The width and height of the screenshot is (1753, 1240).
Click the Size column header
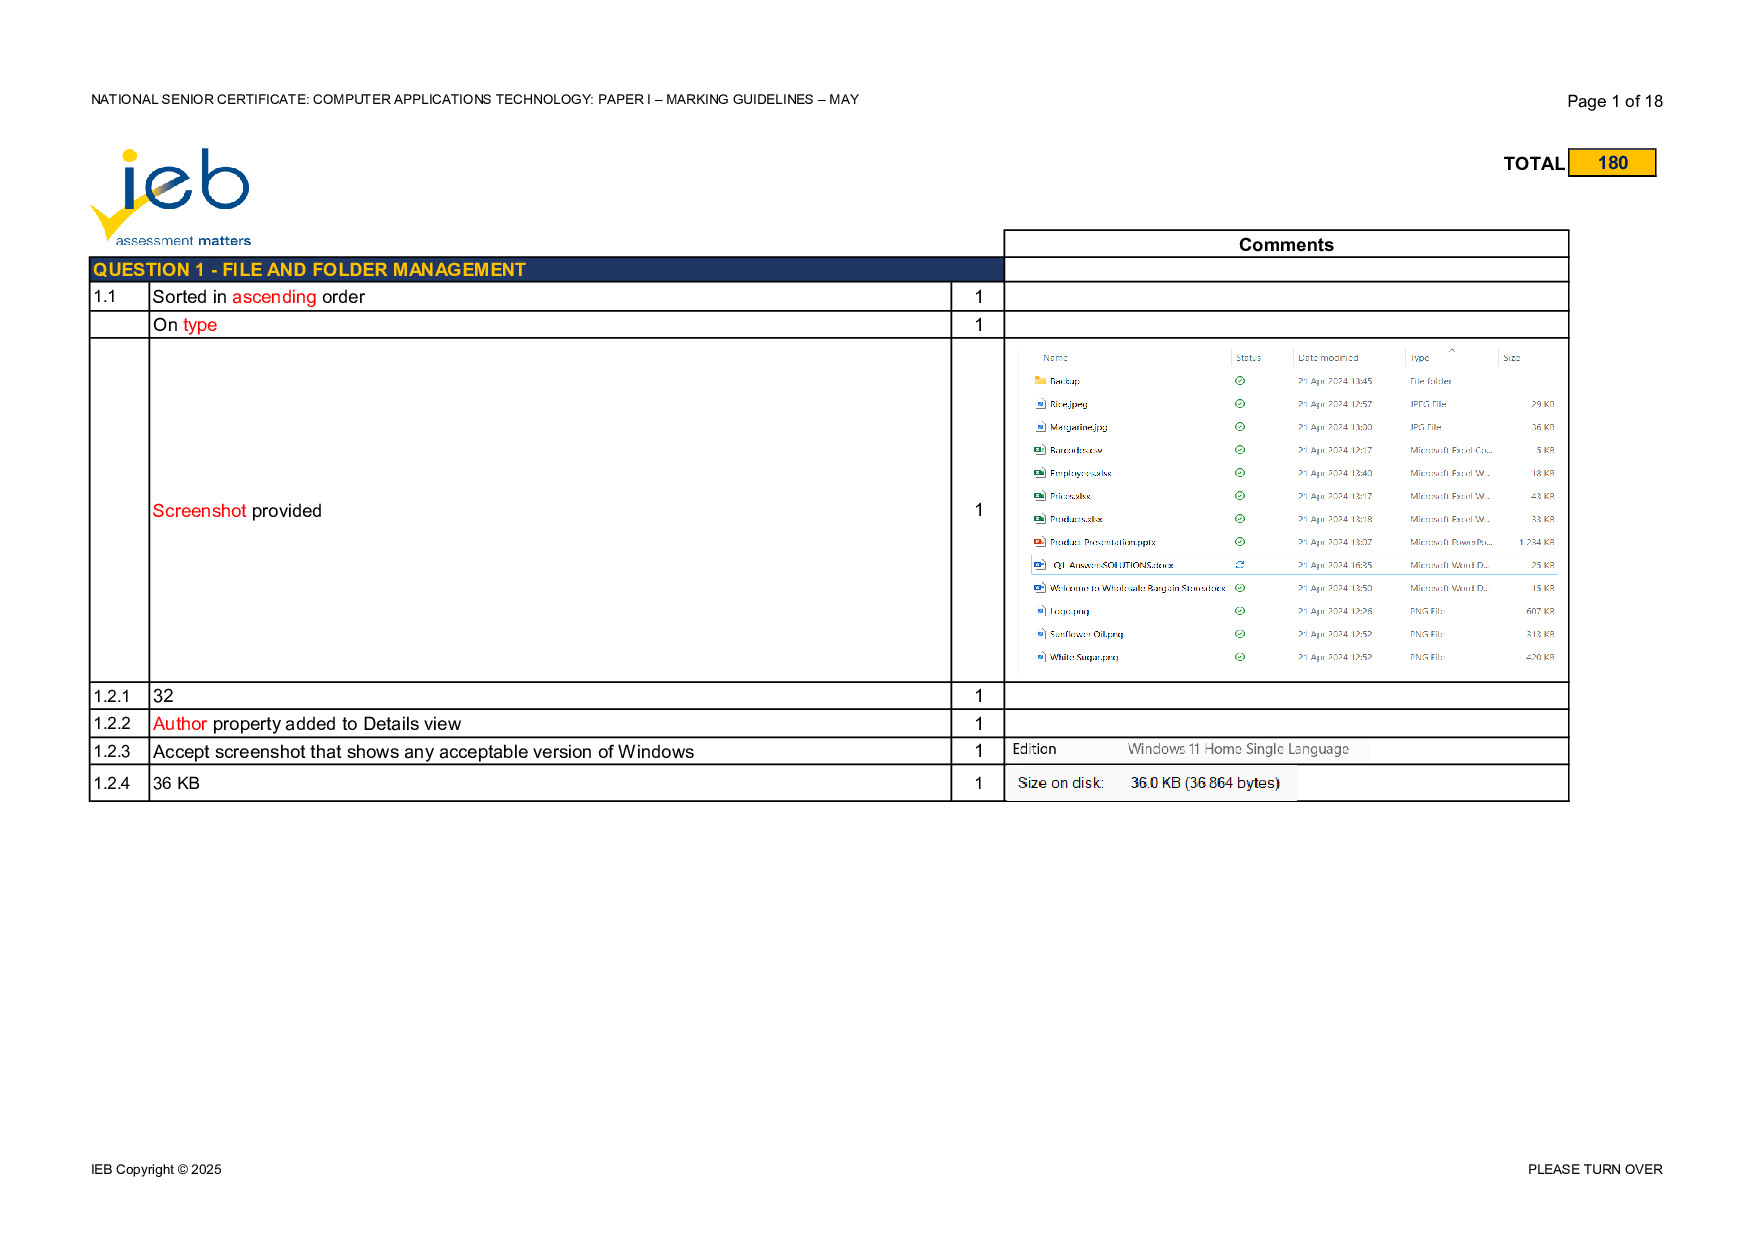click(x=1511, y=358)
